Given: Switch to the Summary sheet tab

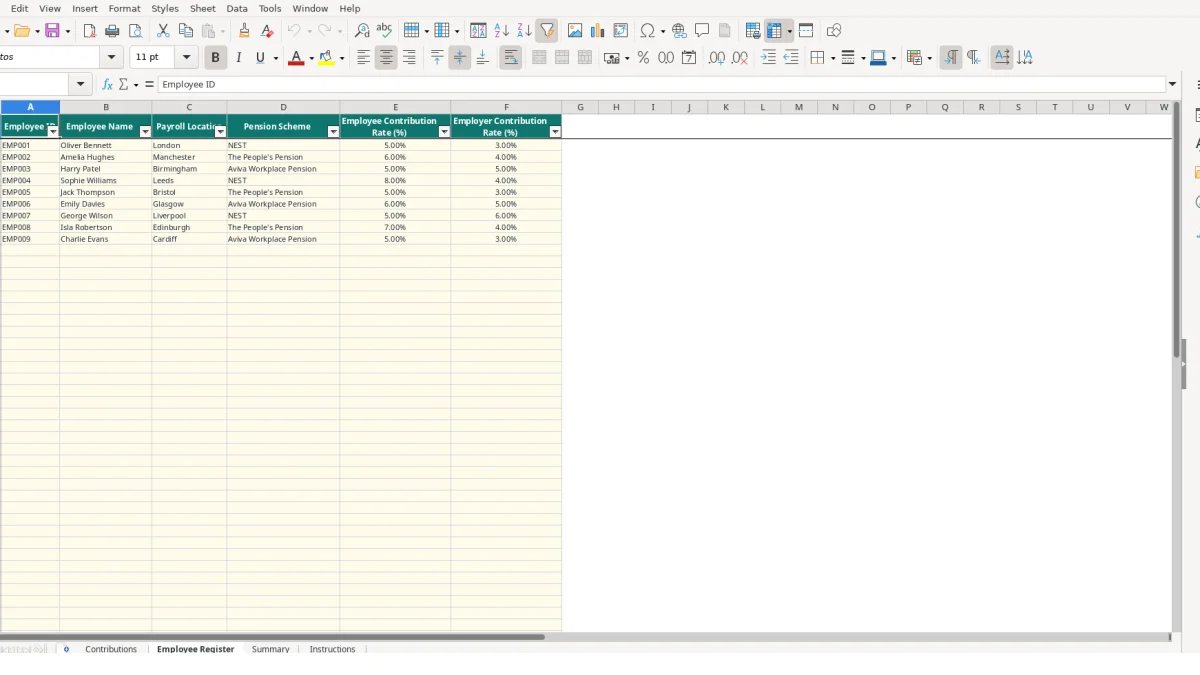Looking at the screenshot, I should tap(270, 649).
